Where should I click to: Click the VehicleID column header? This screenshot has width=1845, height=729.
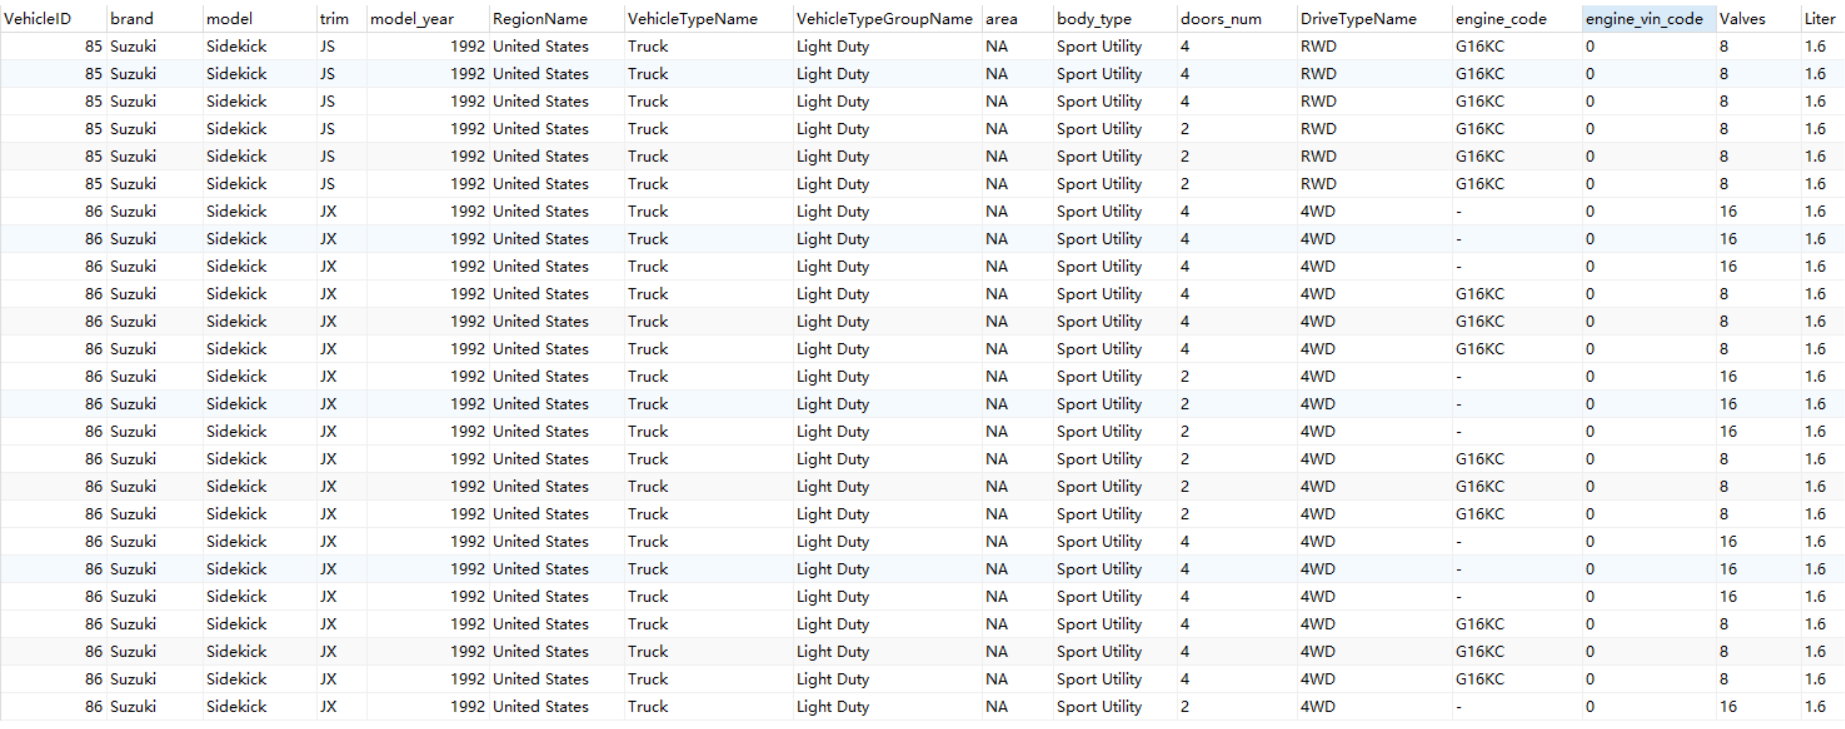[38, 19]
